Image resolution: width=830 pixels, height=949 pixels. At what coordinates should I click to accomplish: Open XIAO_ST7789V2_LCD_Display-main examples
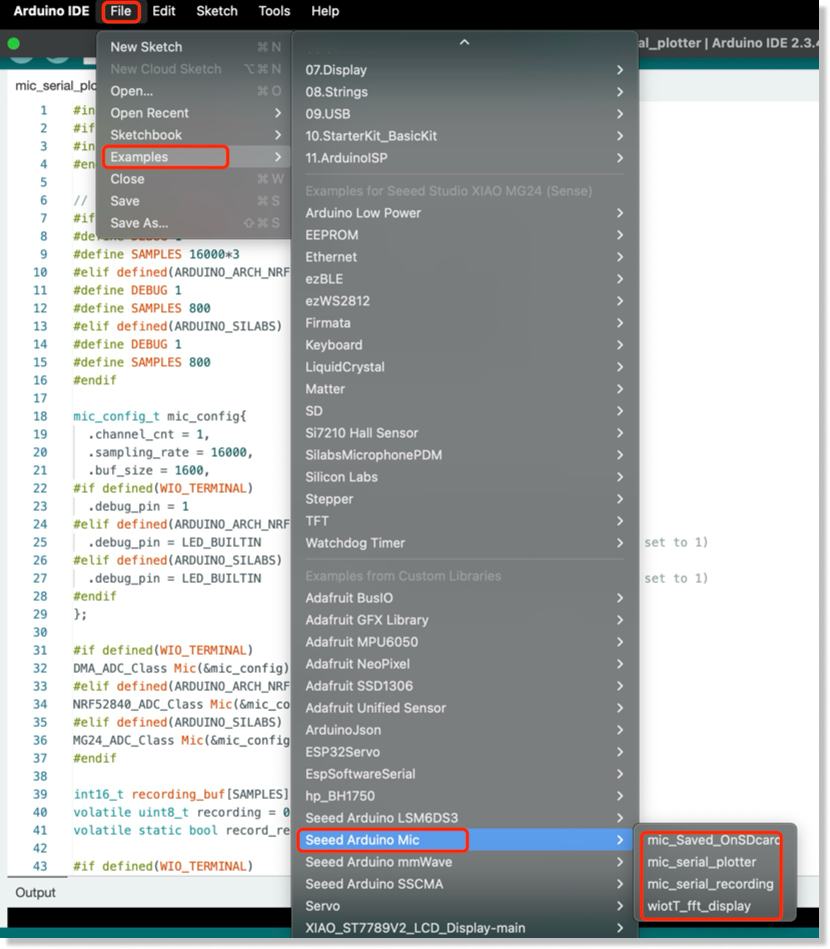(x=464, y=927)
